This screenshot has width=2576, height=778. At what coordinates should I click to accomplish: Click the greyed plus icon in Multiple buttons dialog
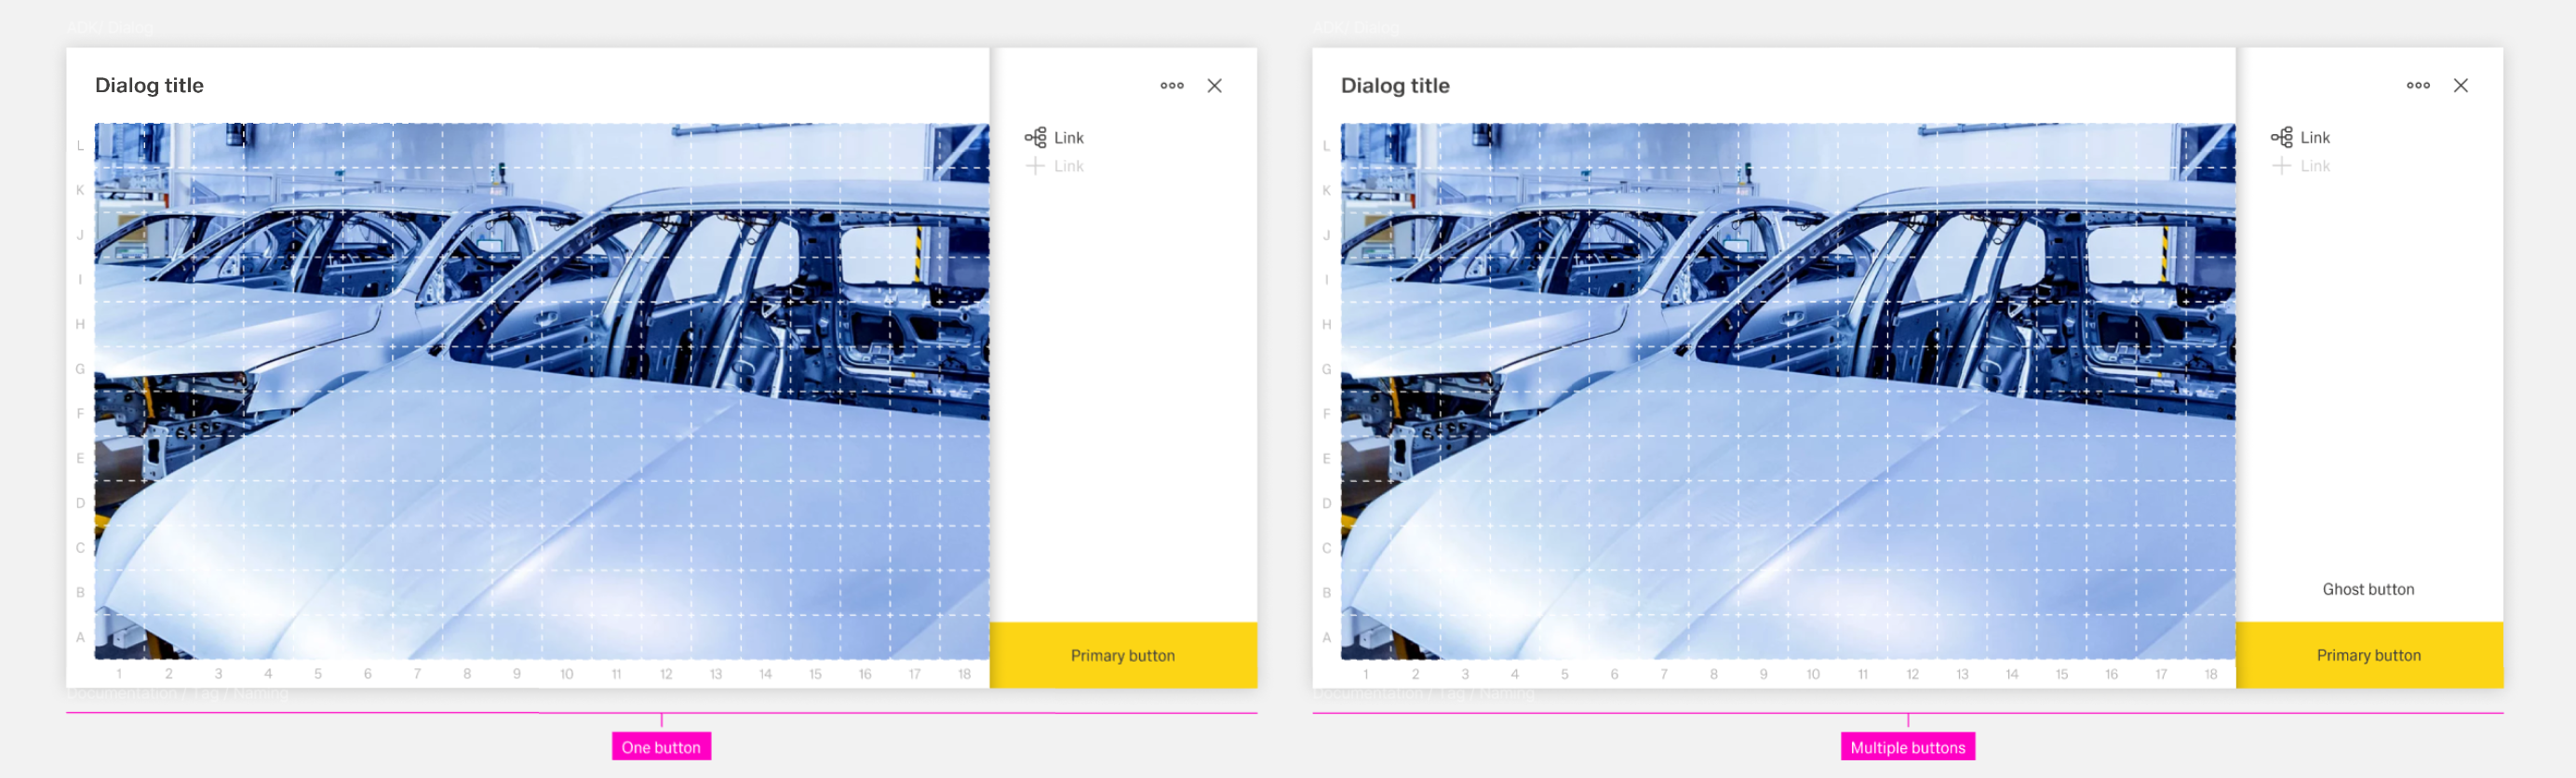tap(2281, 166)
